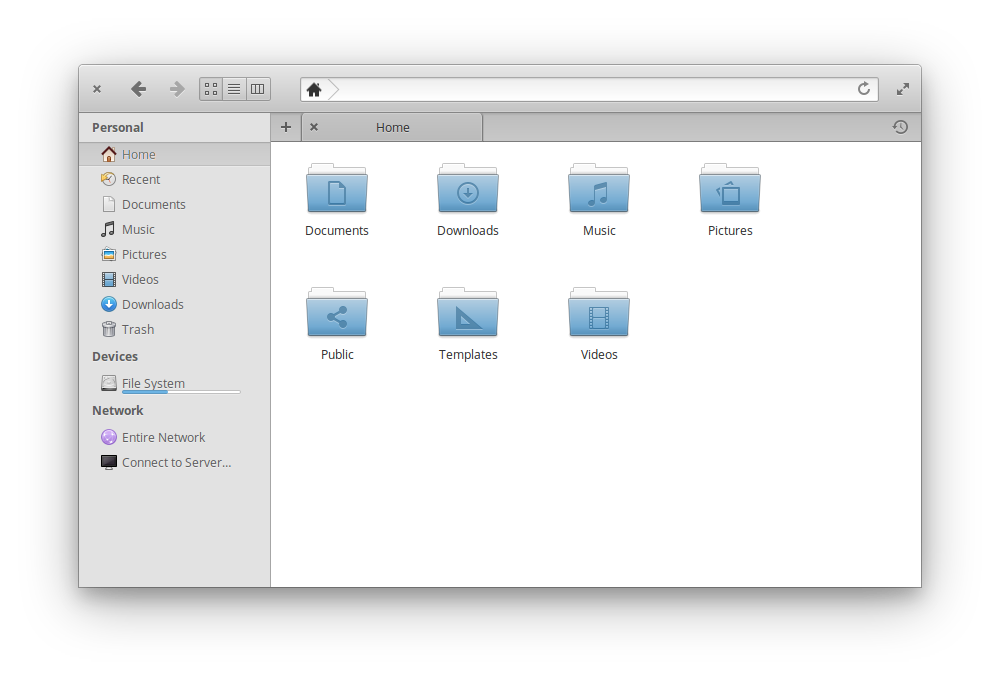Go back using the back arrow
The width and height of the screenshot is (1000, 680).
tap(138, 89)
